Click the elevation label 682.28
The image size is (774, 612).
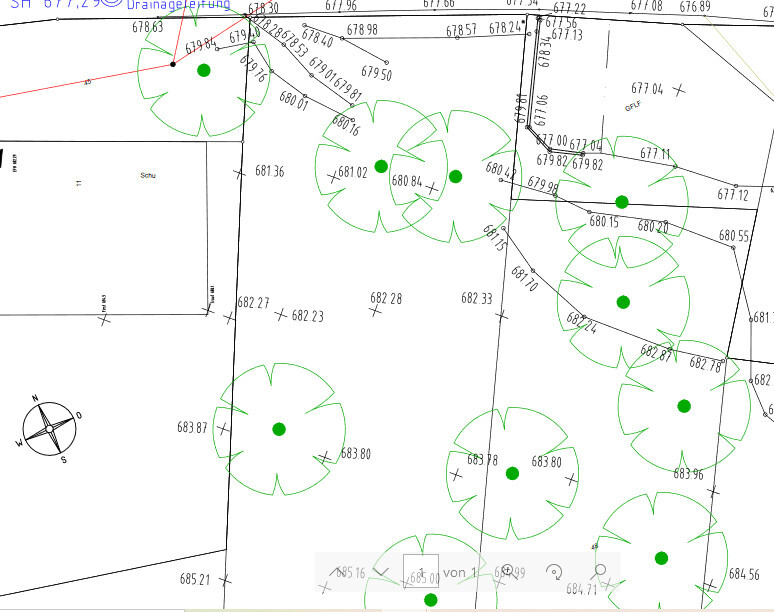[386, 298]
